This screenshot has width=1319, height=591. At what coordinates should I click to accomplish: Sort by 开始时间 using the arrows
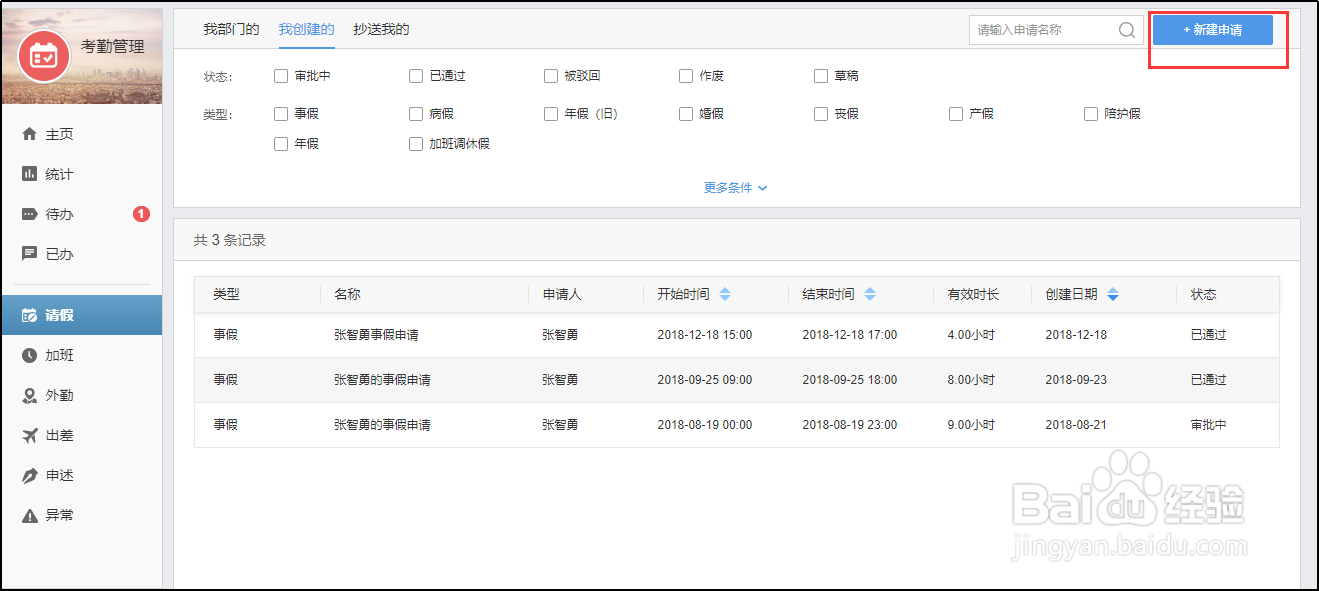725,294
